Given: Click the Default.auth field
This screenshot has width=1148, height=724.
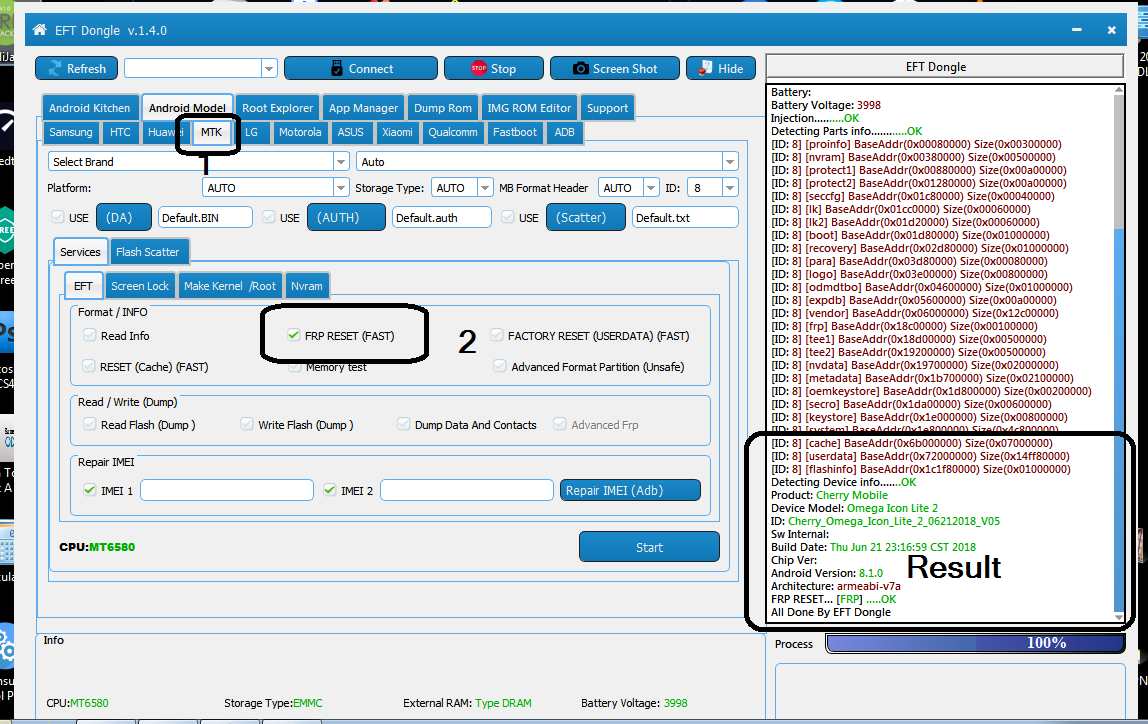Looking at the screenshot, I should [441, 217].
